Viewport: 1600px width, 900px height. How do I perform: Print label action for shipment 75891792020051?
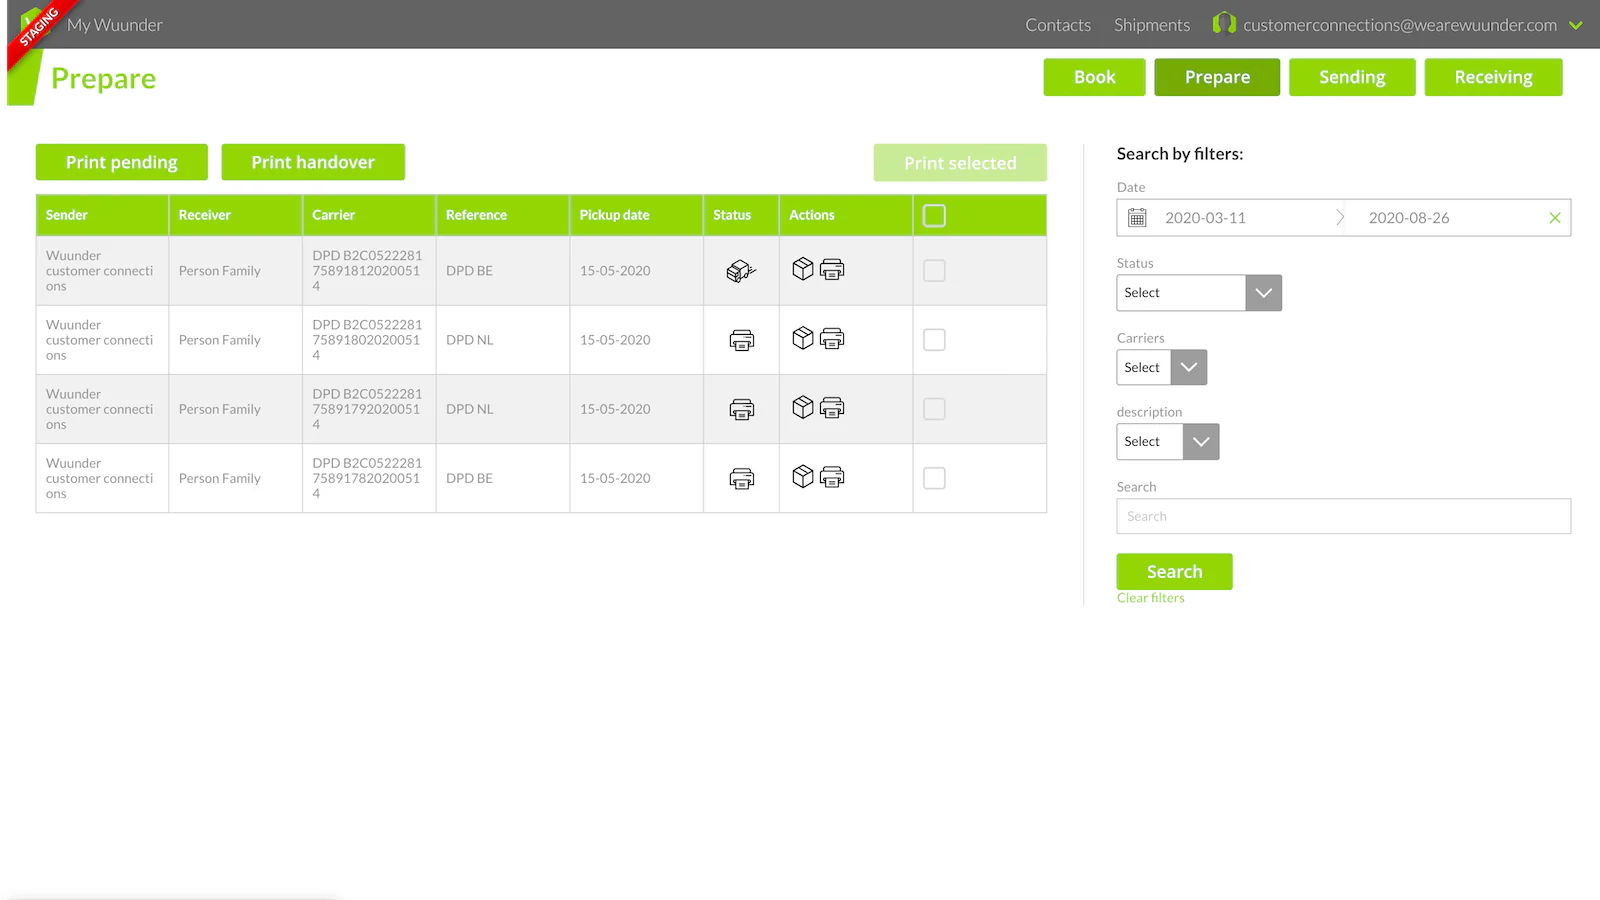tap(832, 407)
